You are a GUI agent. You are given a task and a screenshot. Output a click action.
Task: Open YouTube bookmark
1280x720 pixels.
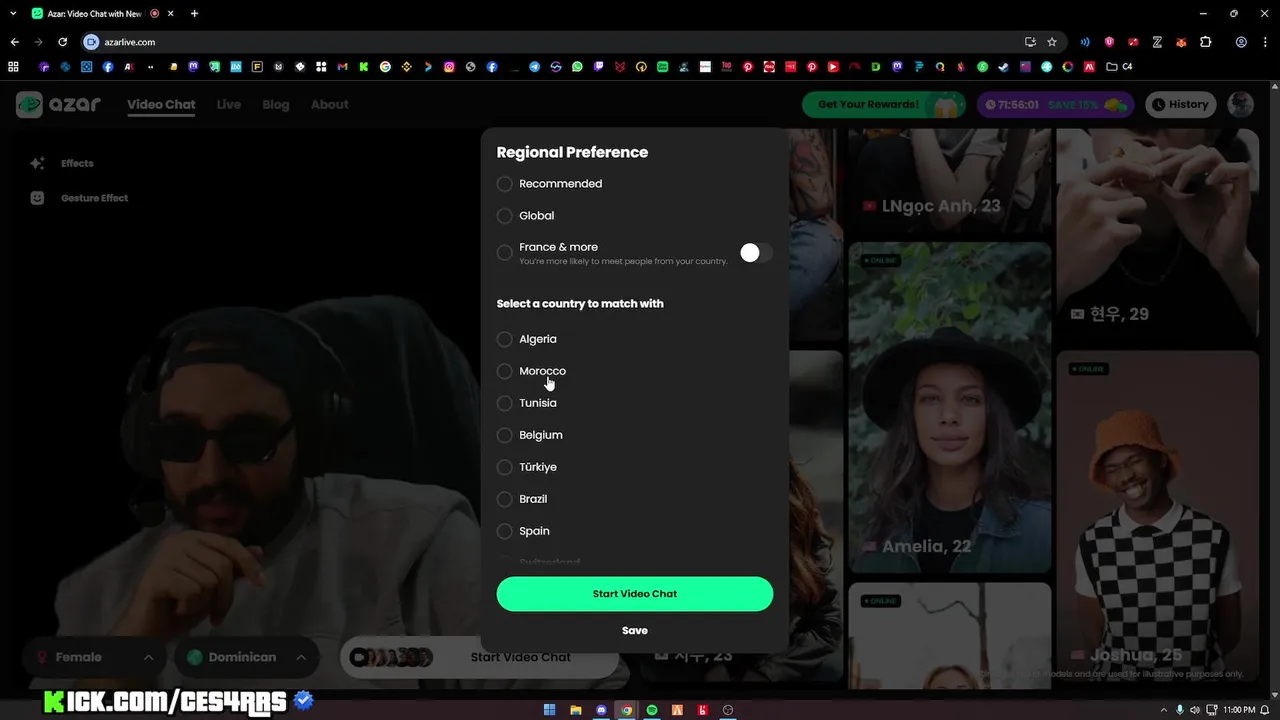pos(833,67)
